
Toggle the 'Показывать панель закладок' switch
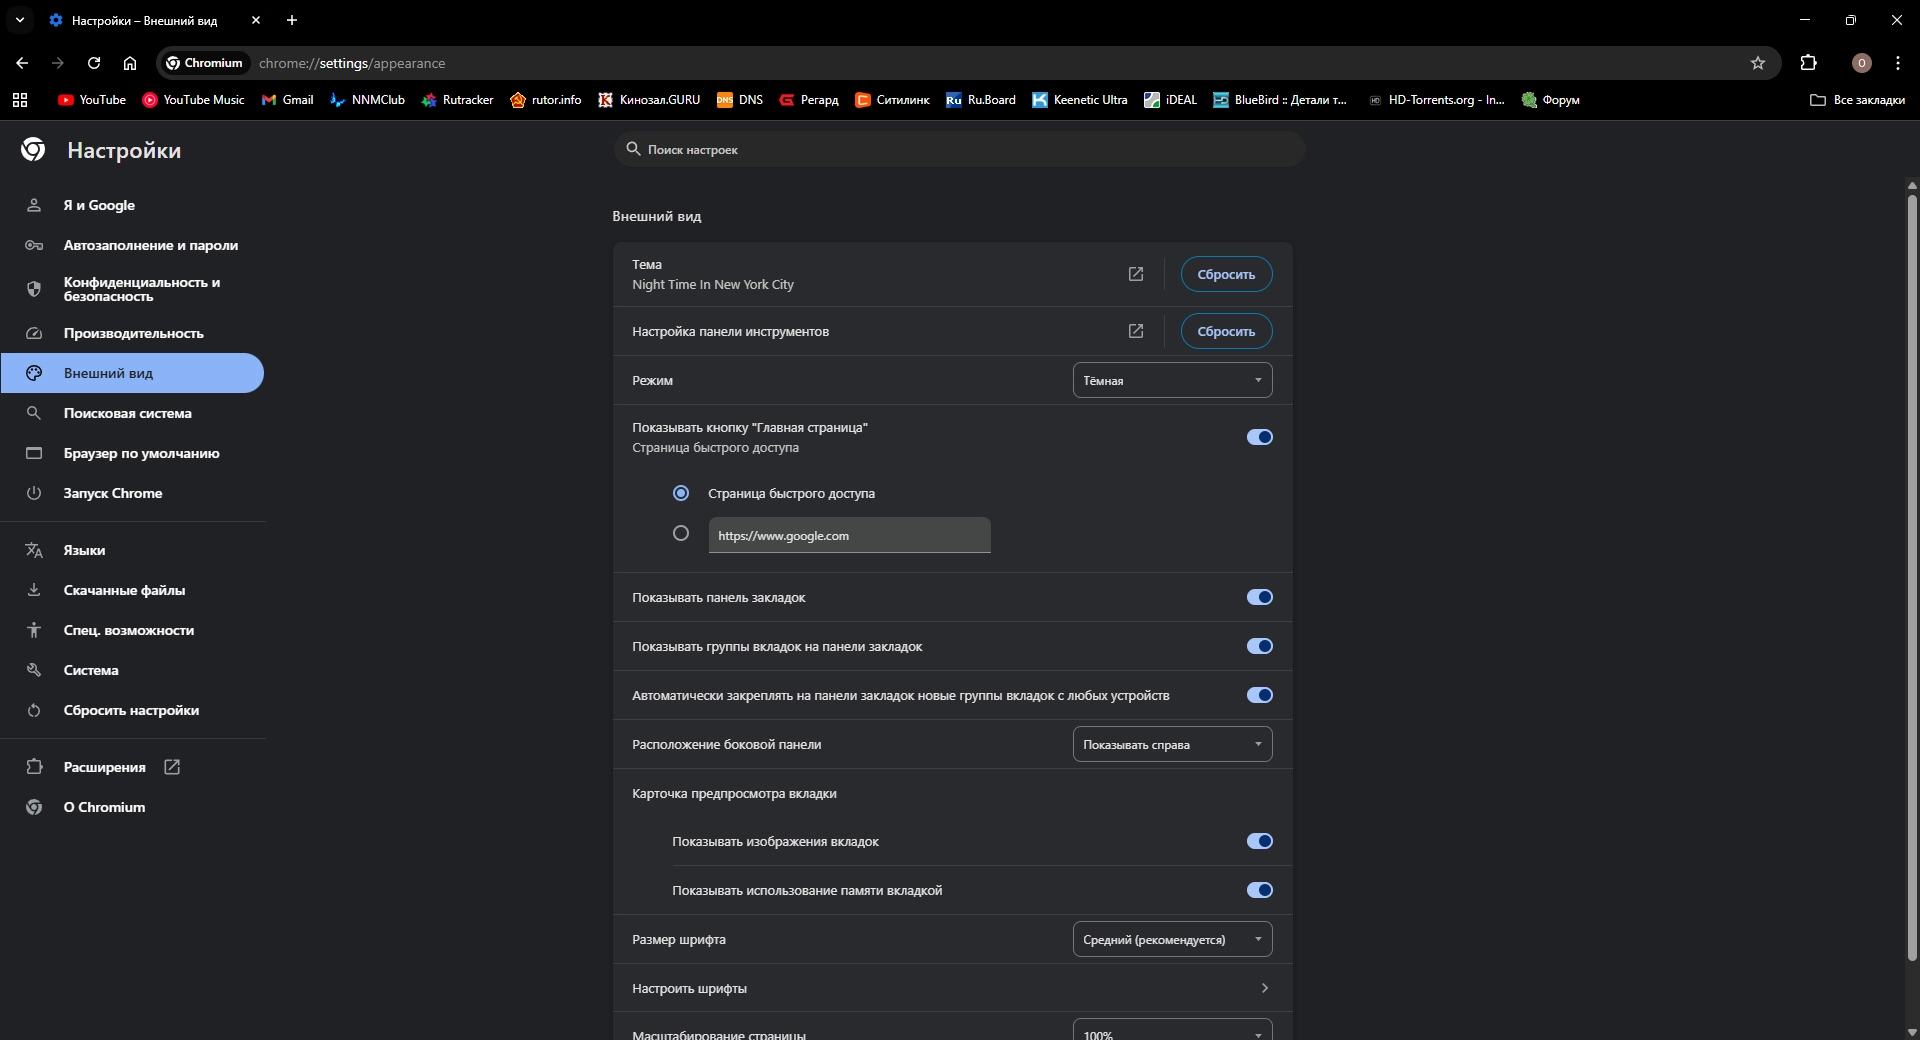point(1259,597)
